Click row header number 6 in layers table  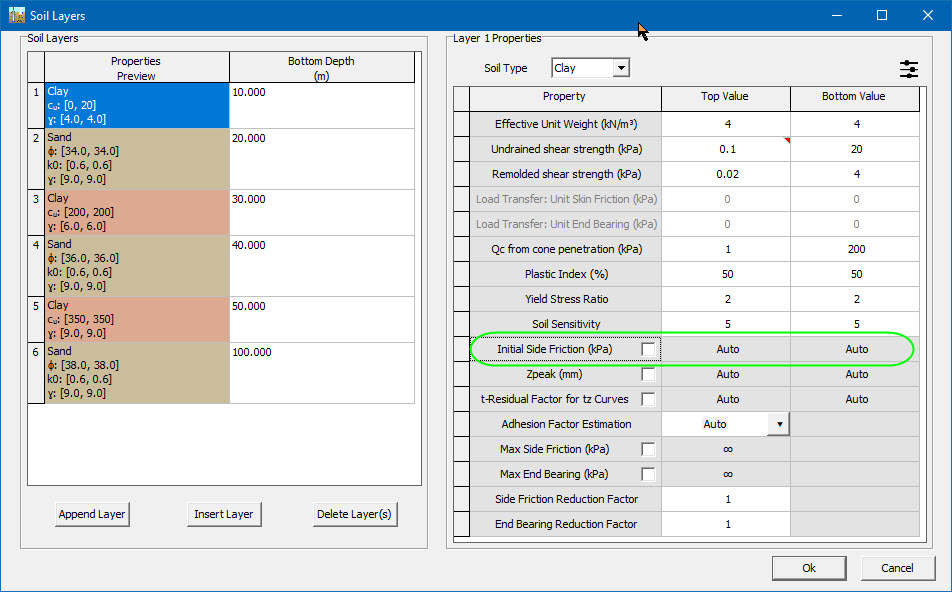point(36,372)
